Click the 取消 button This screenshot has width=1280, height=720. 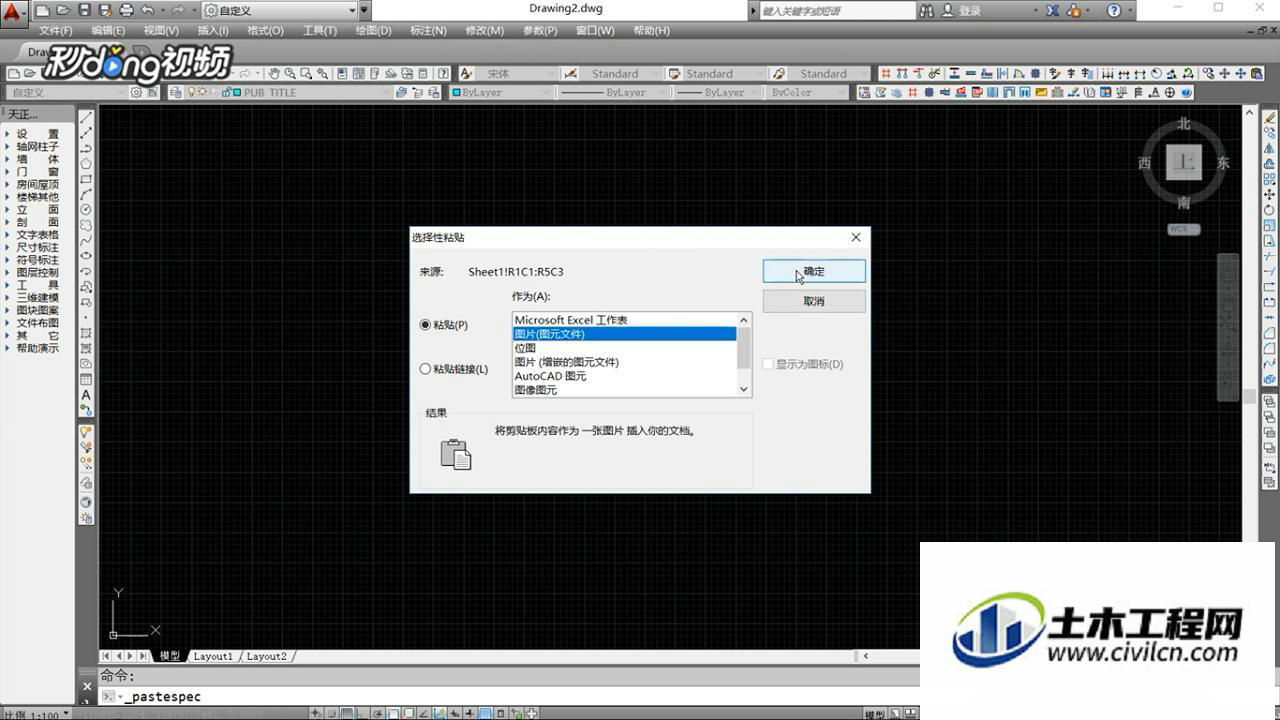tap(813, 300)
